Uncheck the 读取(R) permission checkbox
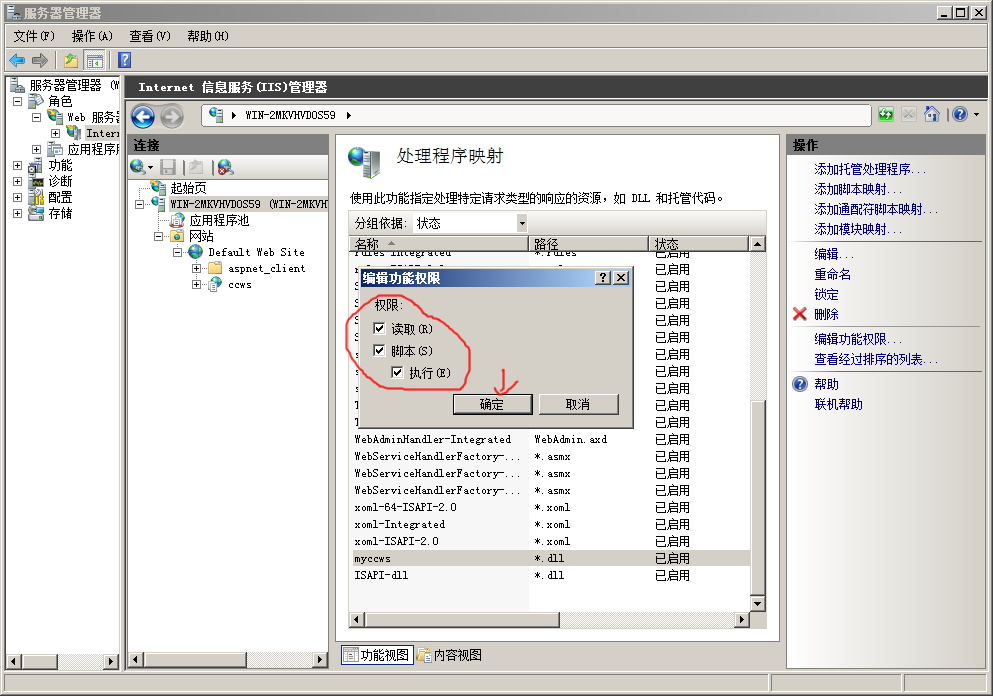Viewport: 993px width, 696px height. (379, 329)
